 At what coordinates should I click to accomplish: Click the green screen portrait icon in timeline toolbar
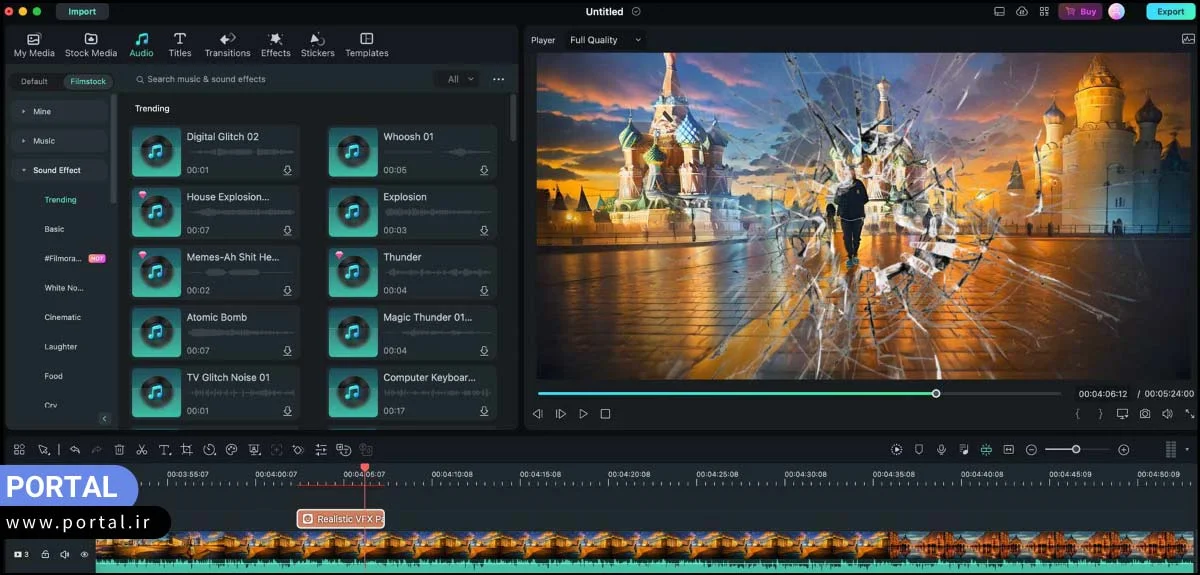click(x=254, y=450)
